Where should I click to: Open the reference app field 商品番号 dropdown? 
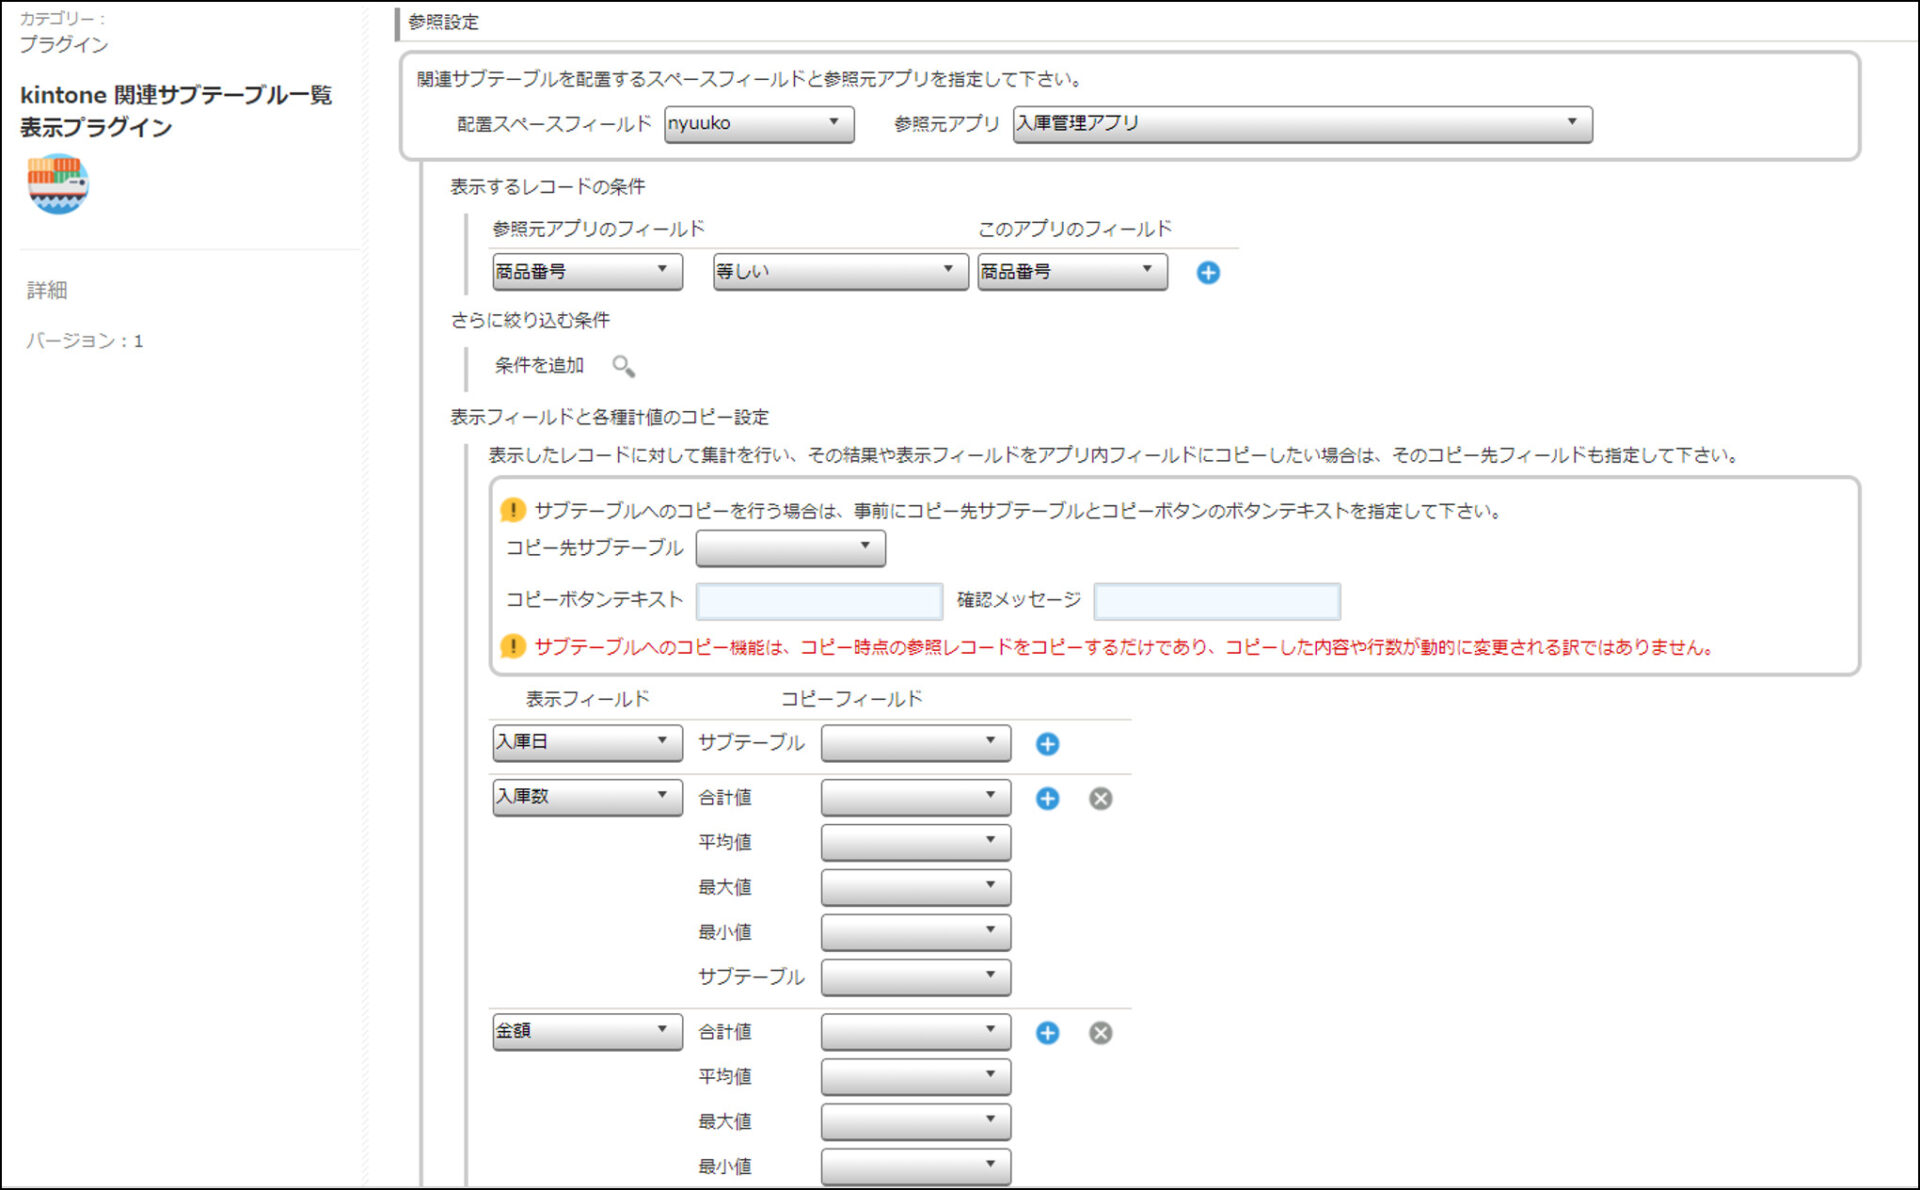click(587, 271)
